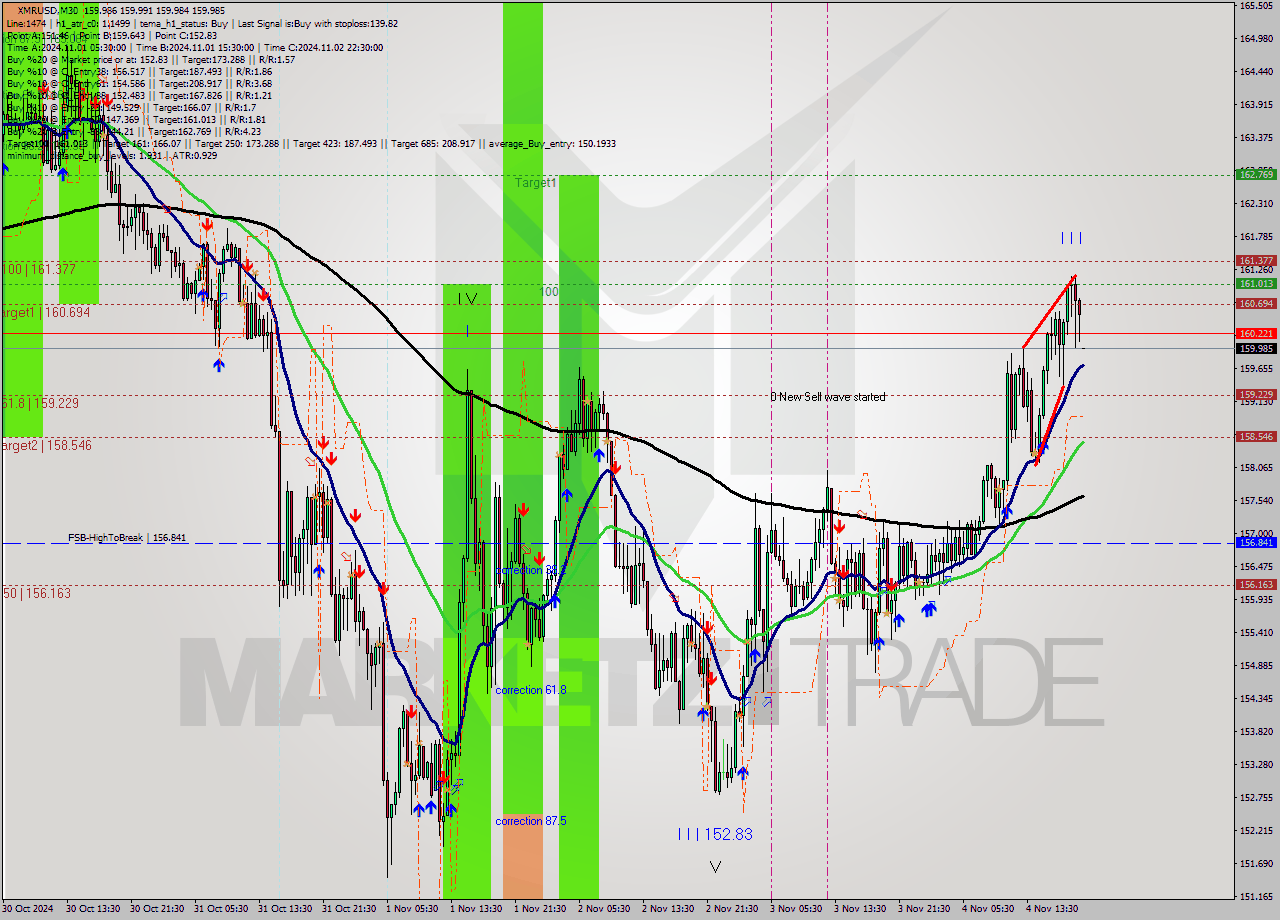Click the '50 | 156.163' level label
Screen dimensions: 1280x920
pyautogui.click(x=37, y=593)
